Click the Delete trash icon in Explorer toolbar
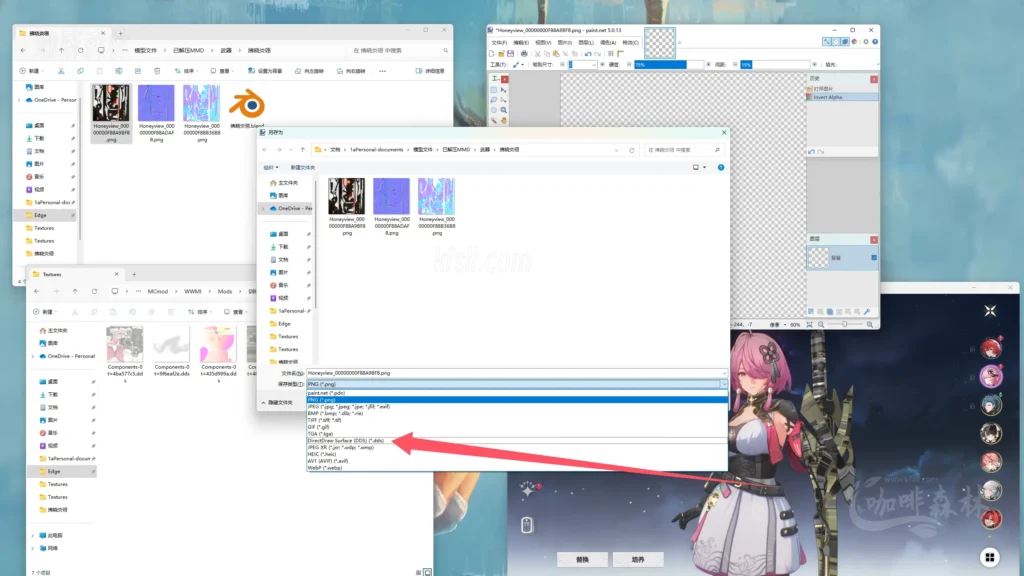Image resolution: width=1024 pixels, height=576 pixels. click(x=157, y=71)
